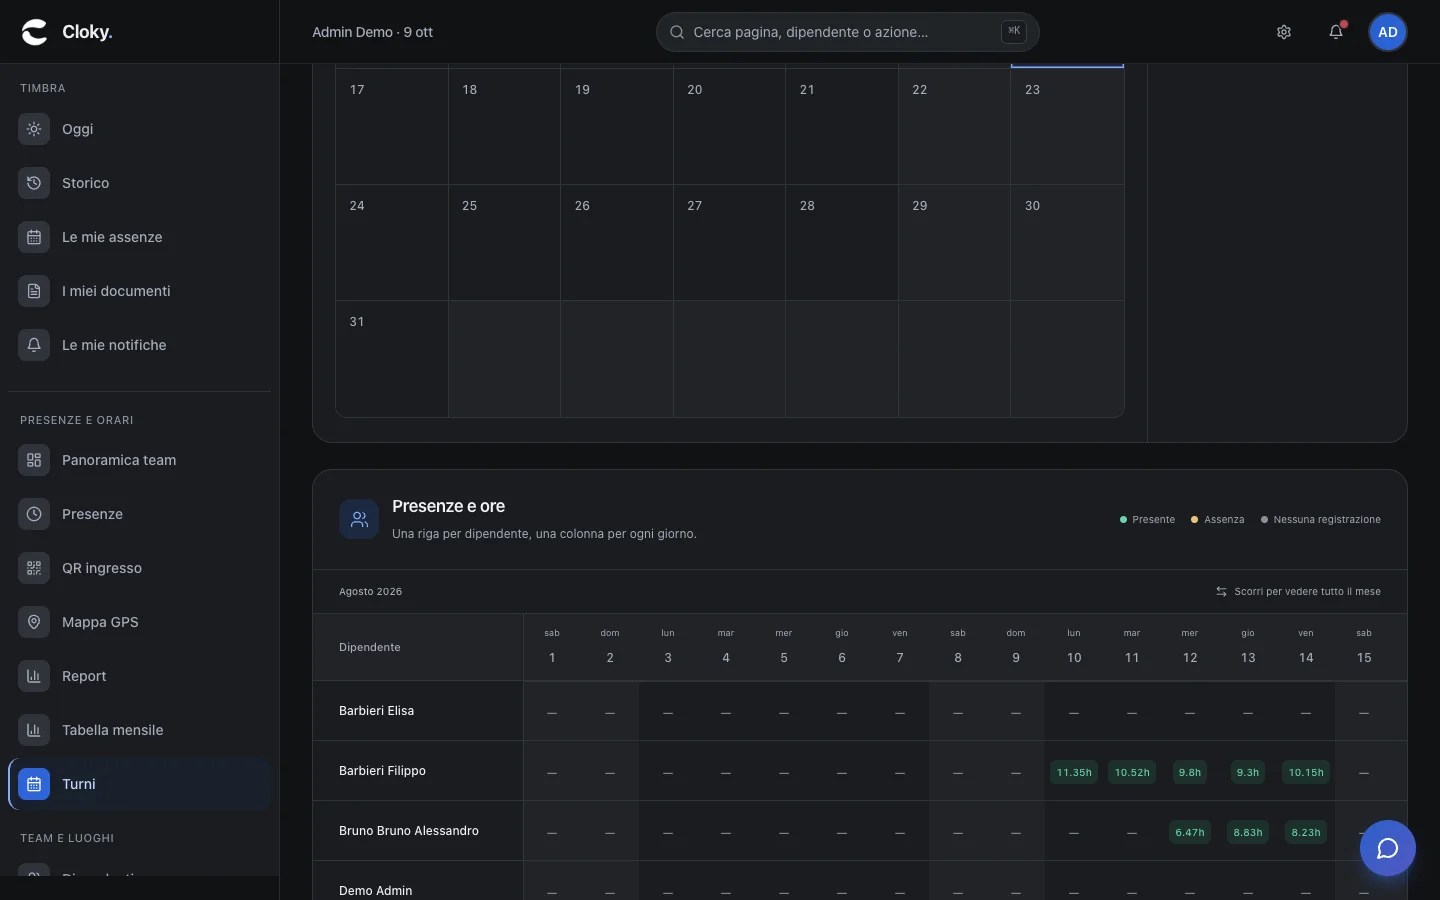Click employee name Bruno Bruno Alessandro
The width and height of the screenshot is (1440, 900).
[x=409, y=831]
